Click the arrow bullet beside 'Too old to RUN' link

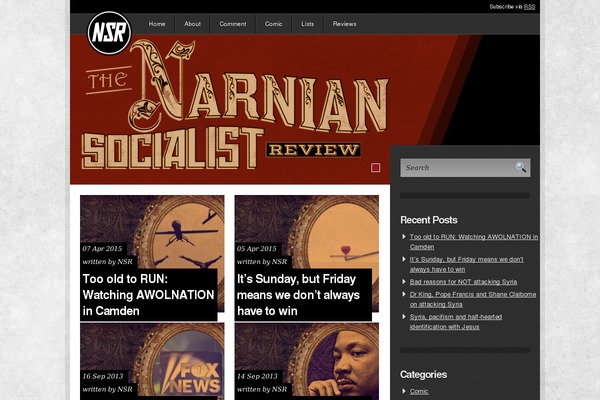pyautogui.click(x=404, y=237)
